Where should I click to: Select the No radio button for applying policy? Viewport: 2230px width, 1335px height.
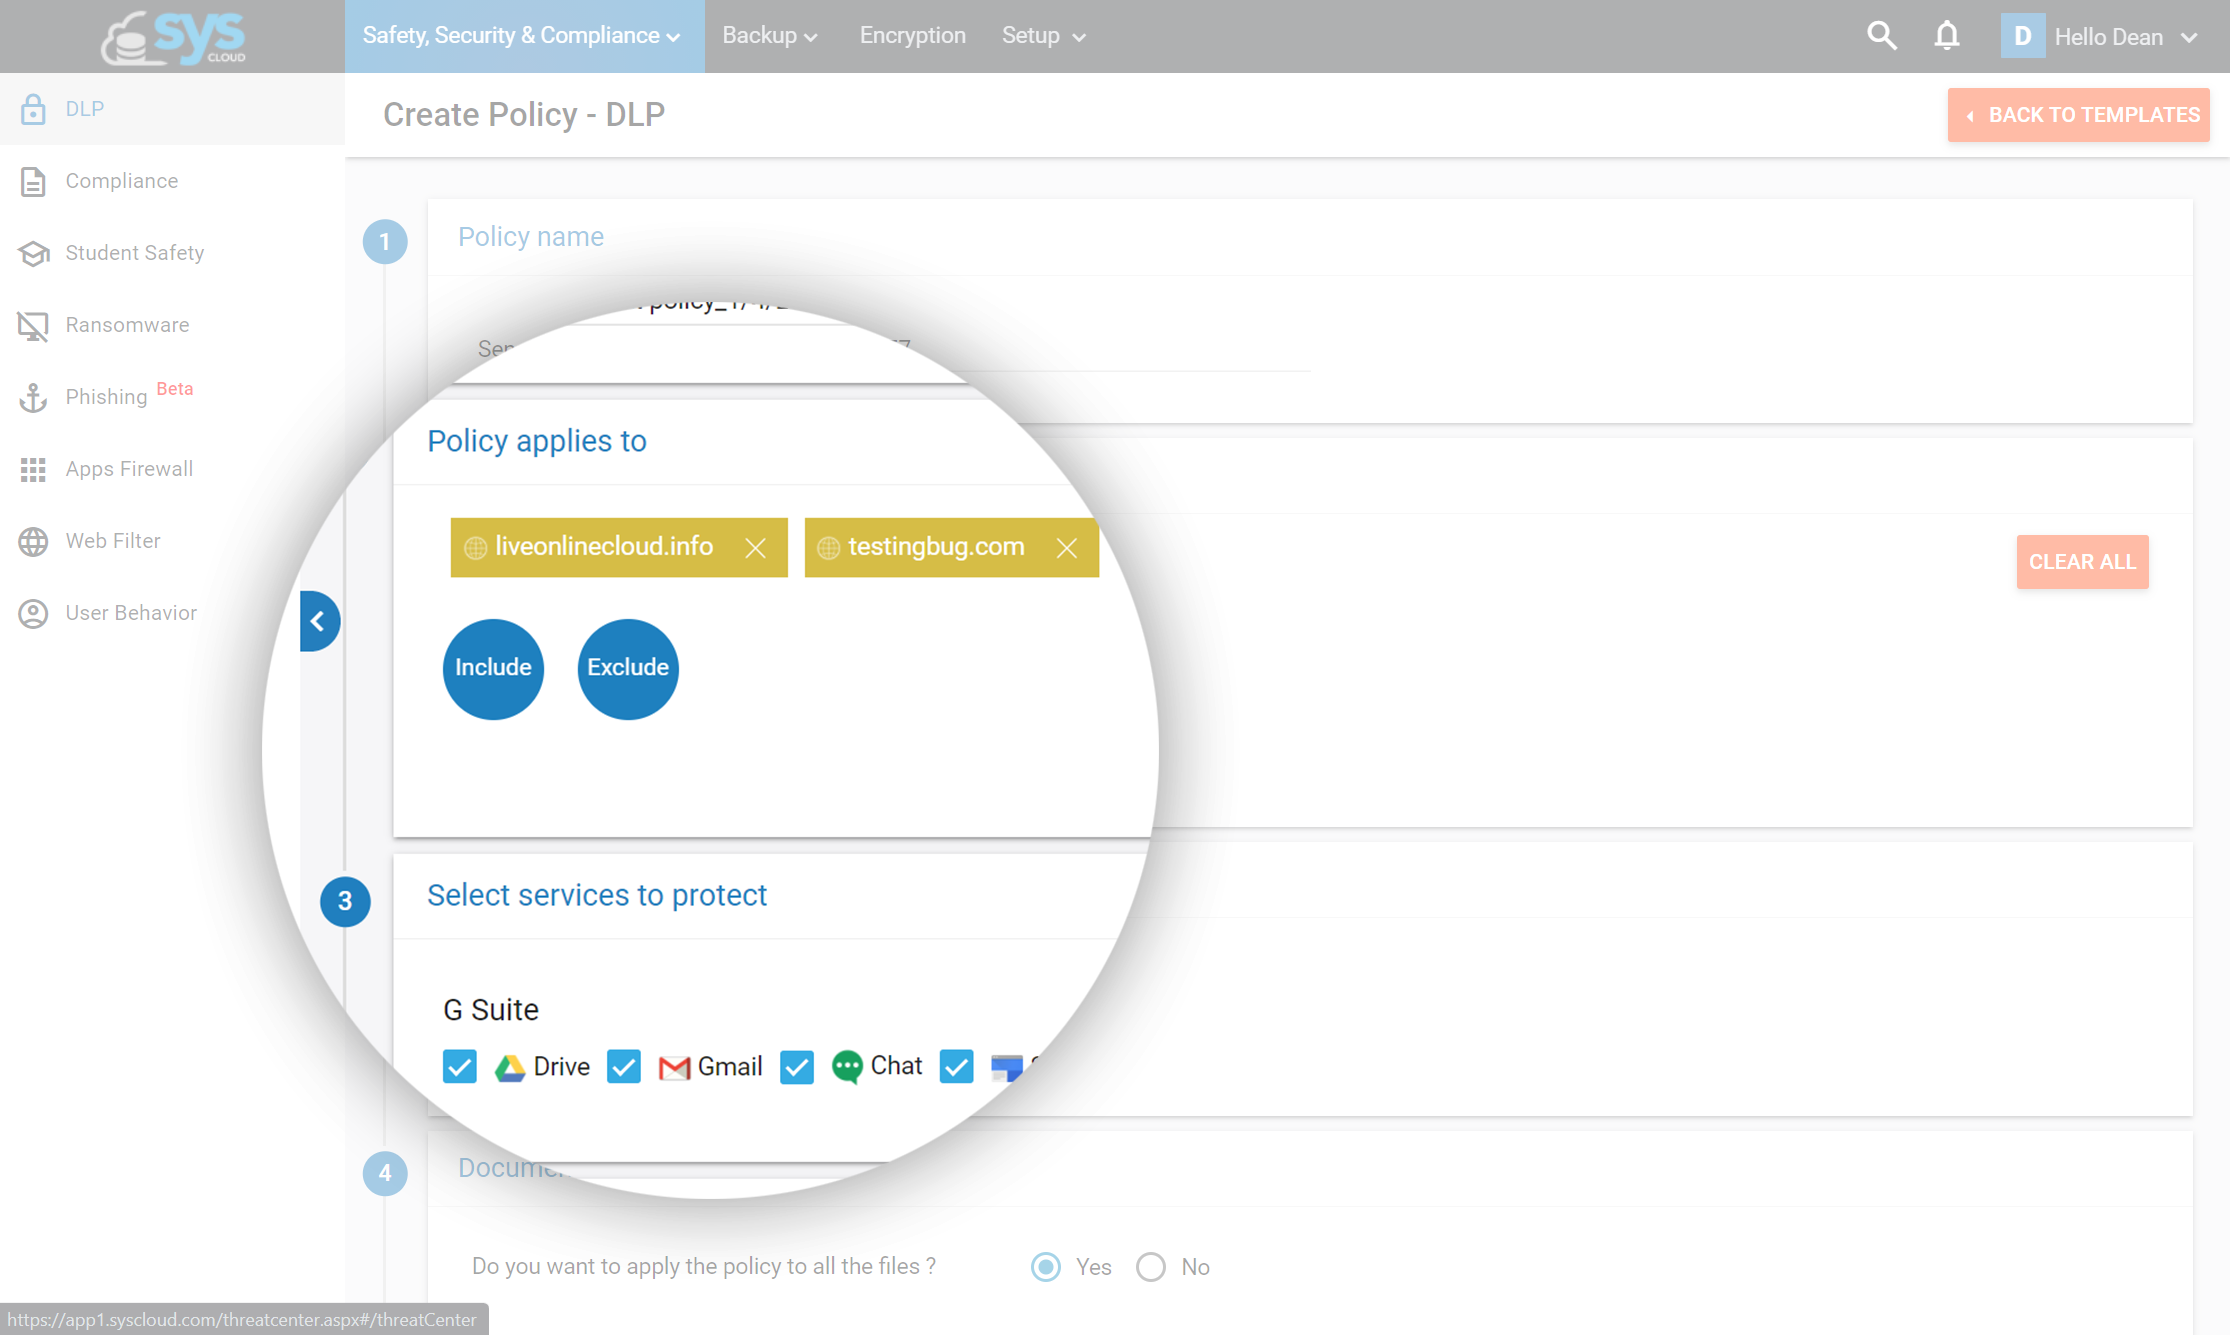click(x=1150, y=1266)
